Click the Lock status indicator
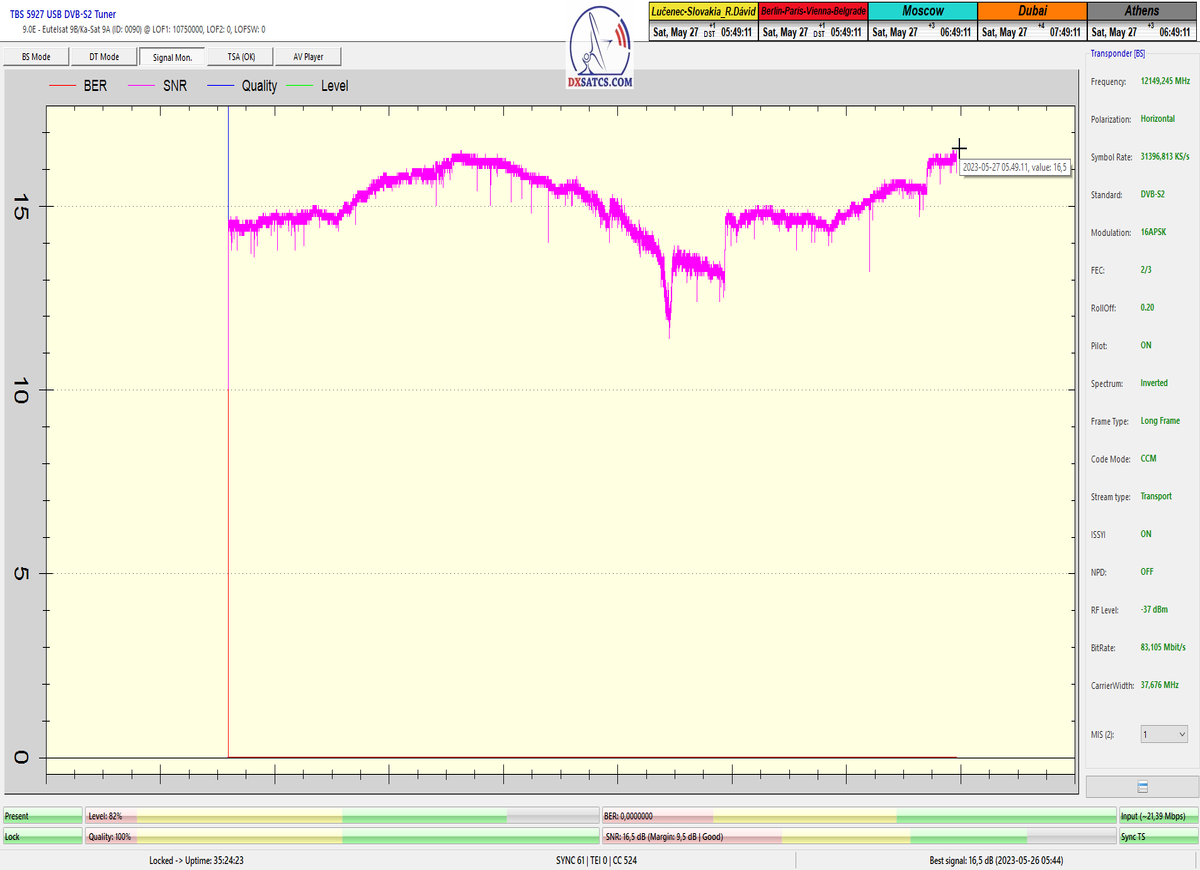Screen dimensions: 1200x870 click(x=42, y=836)
